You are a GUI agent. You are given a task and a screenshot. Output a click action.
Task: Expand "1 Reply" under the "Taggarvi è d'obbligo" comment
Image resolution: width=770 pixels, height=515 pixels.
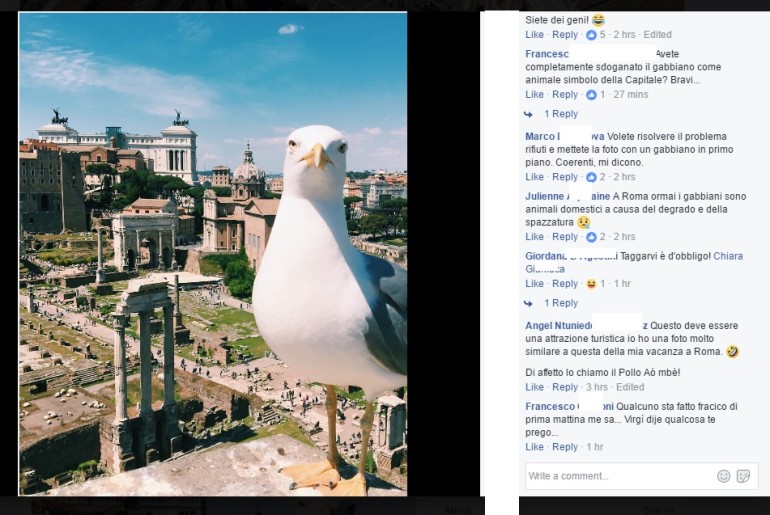(560, 303)
